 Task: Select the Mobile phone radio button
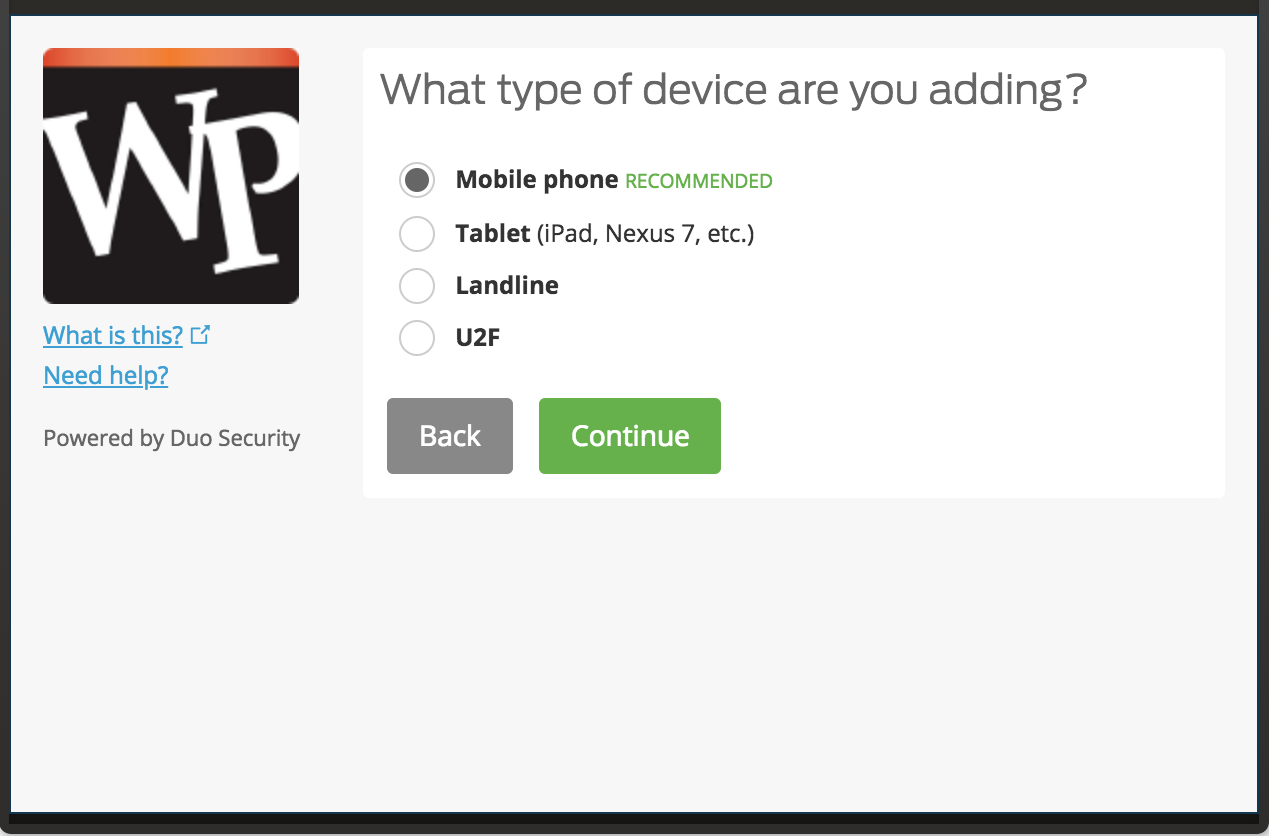[416, 180]
